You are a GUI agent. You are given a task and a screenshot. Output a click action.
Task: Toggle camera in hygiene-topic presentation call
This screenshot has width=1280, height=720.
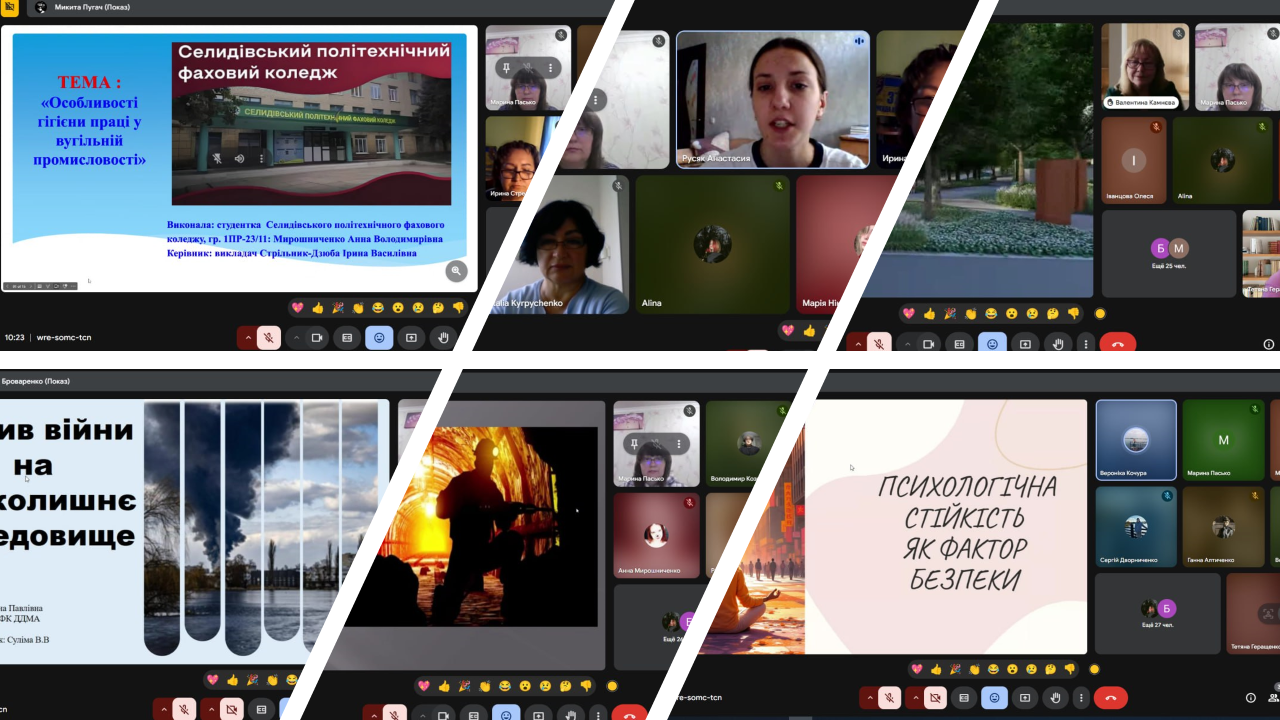coord(317,338)
